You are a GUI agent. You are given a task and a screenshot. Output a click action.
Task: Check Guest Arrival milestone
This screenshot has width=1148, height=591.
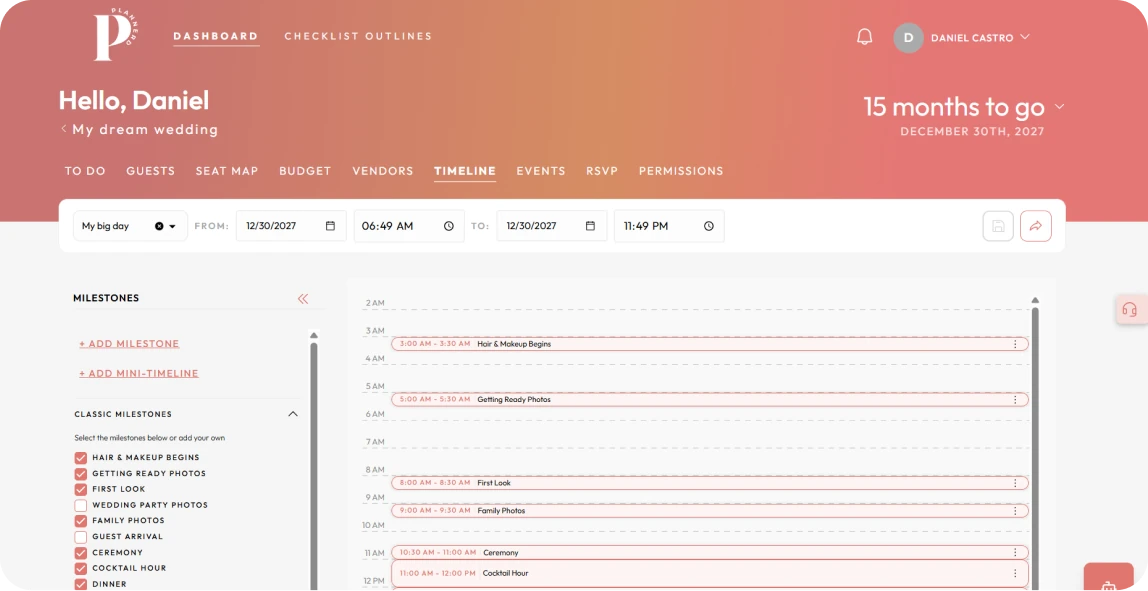(81, 537)
